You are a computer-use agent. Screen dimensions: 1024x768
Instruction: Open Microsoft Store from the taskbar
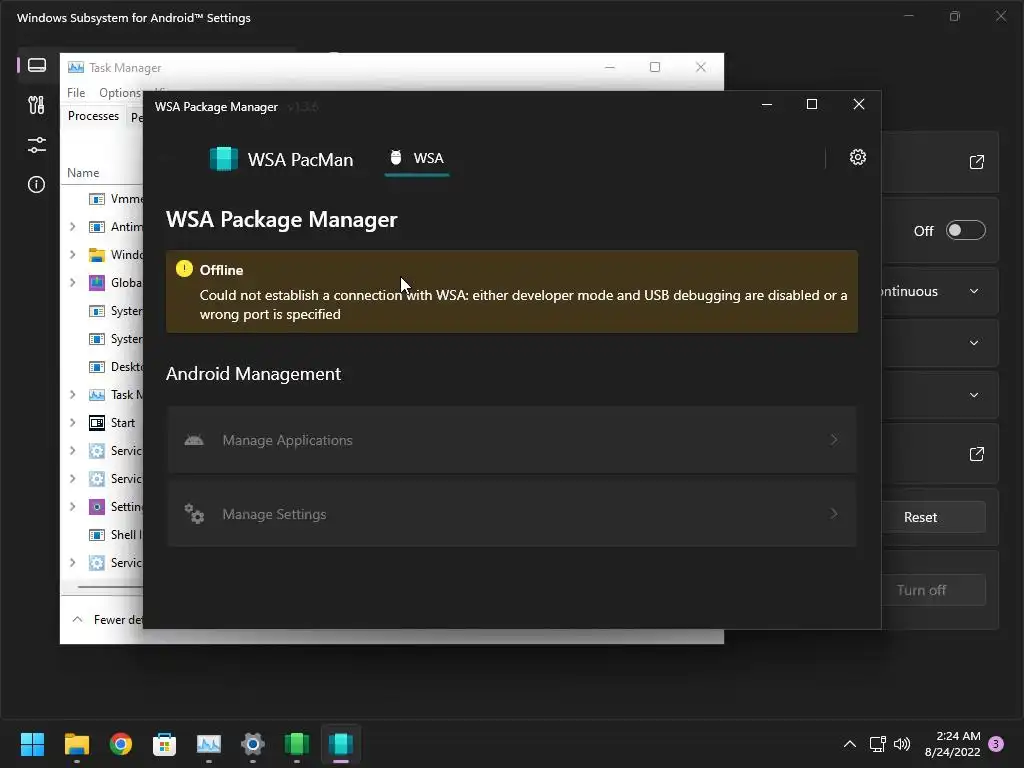[165, 744]
